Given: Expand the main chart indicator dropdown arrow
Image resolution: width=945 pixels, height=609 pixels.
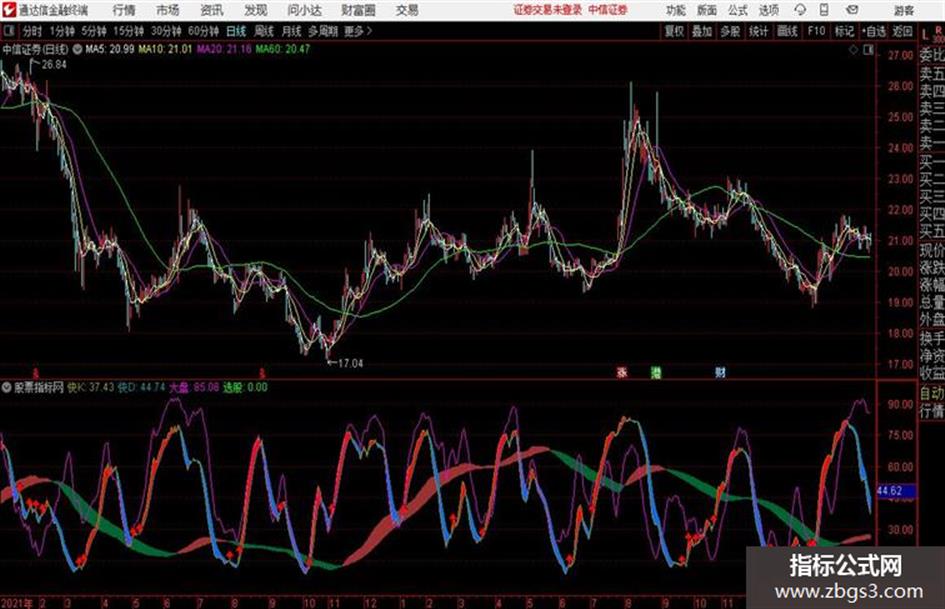Looking at the screenshot, I should pos(77,49).
